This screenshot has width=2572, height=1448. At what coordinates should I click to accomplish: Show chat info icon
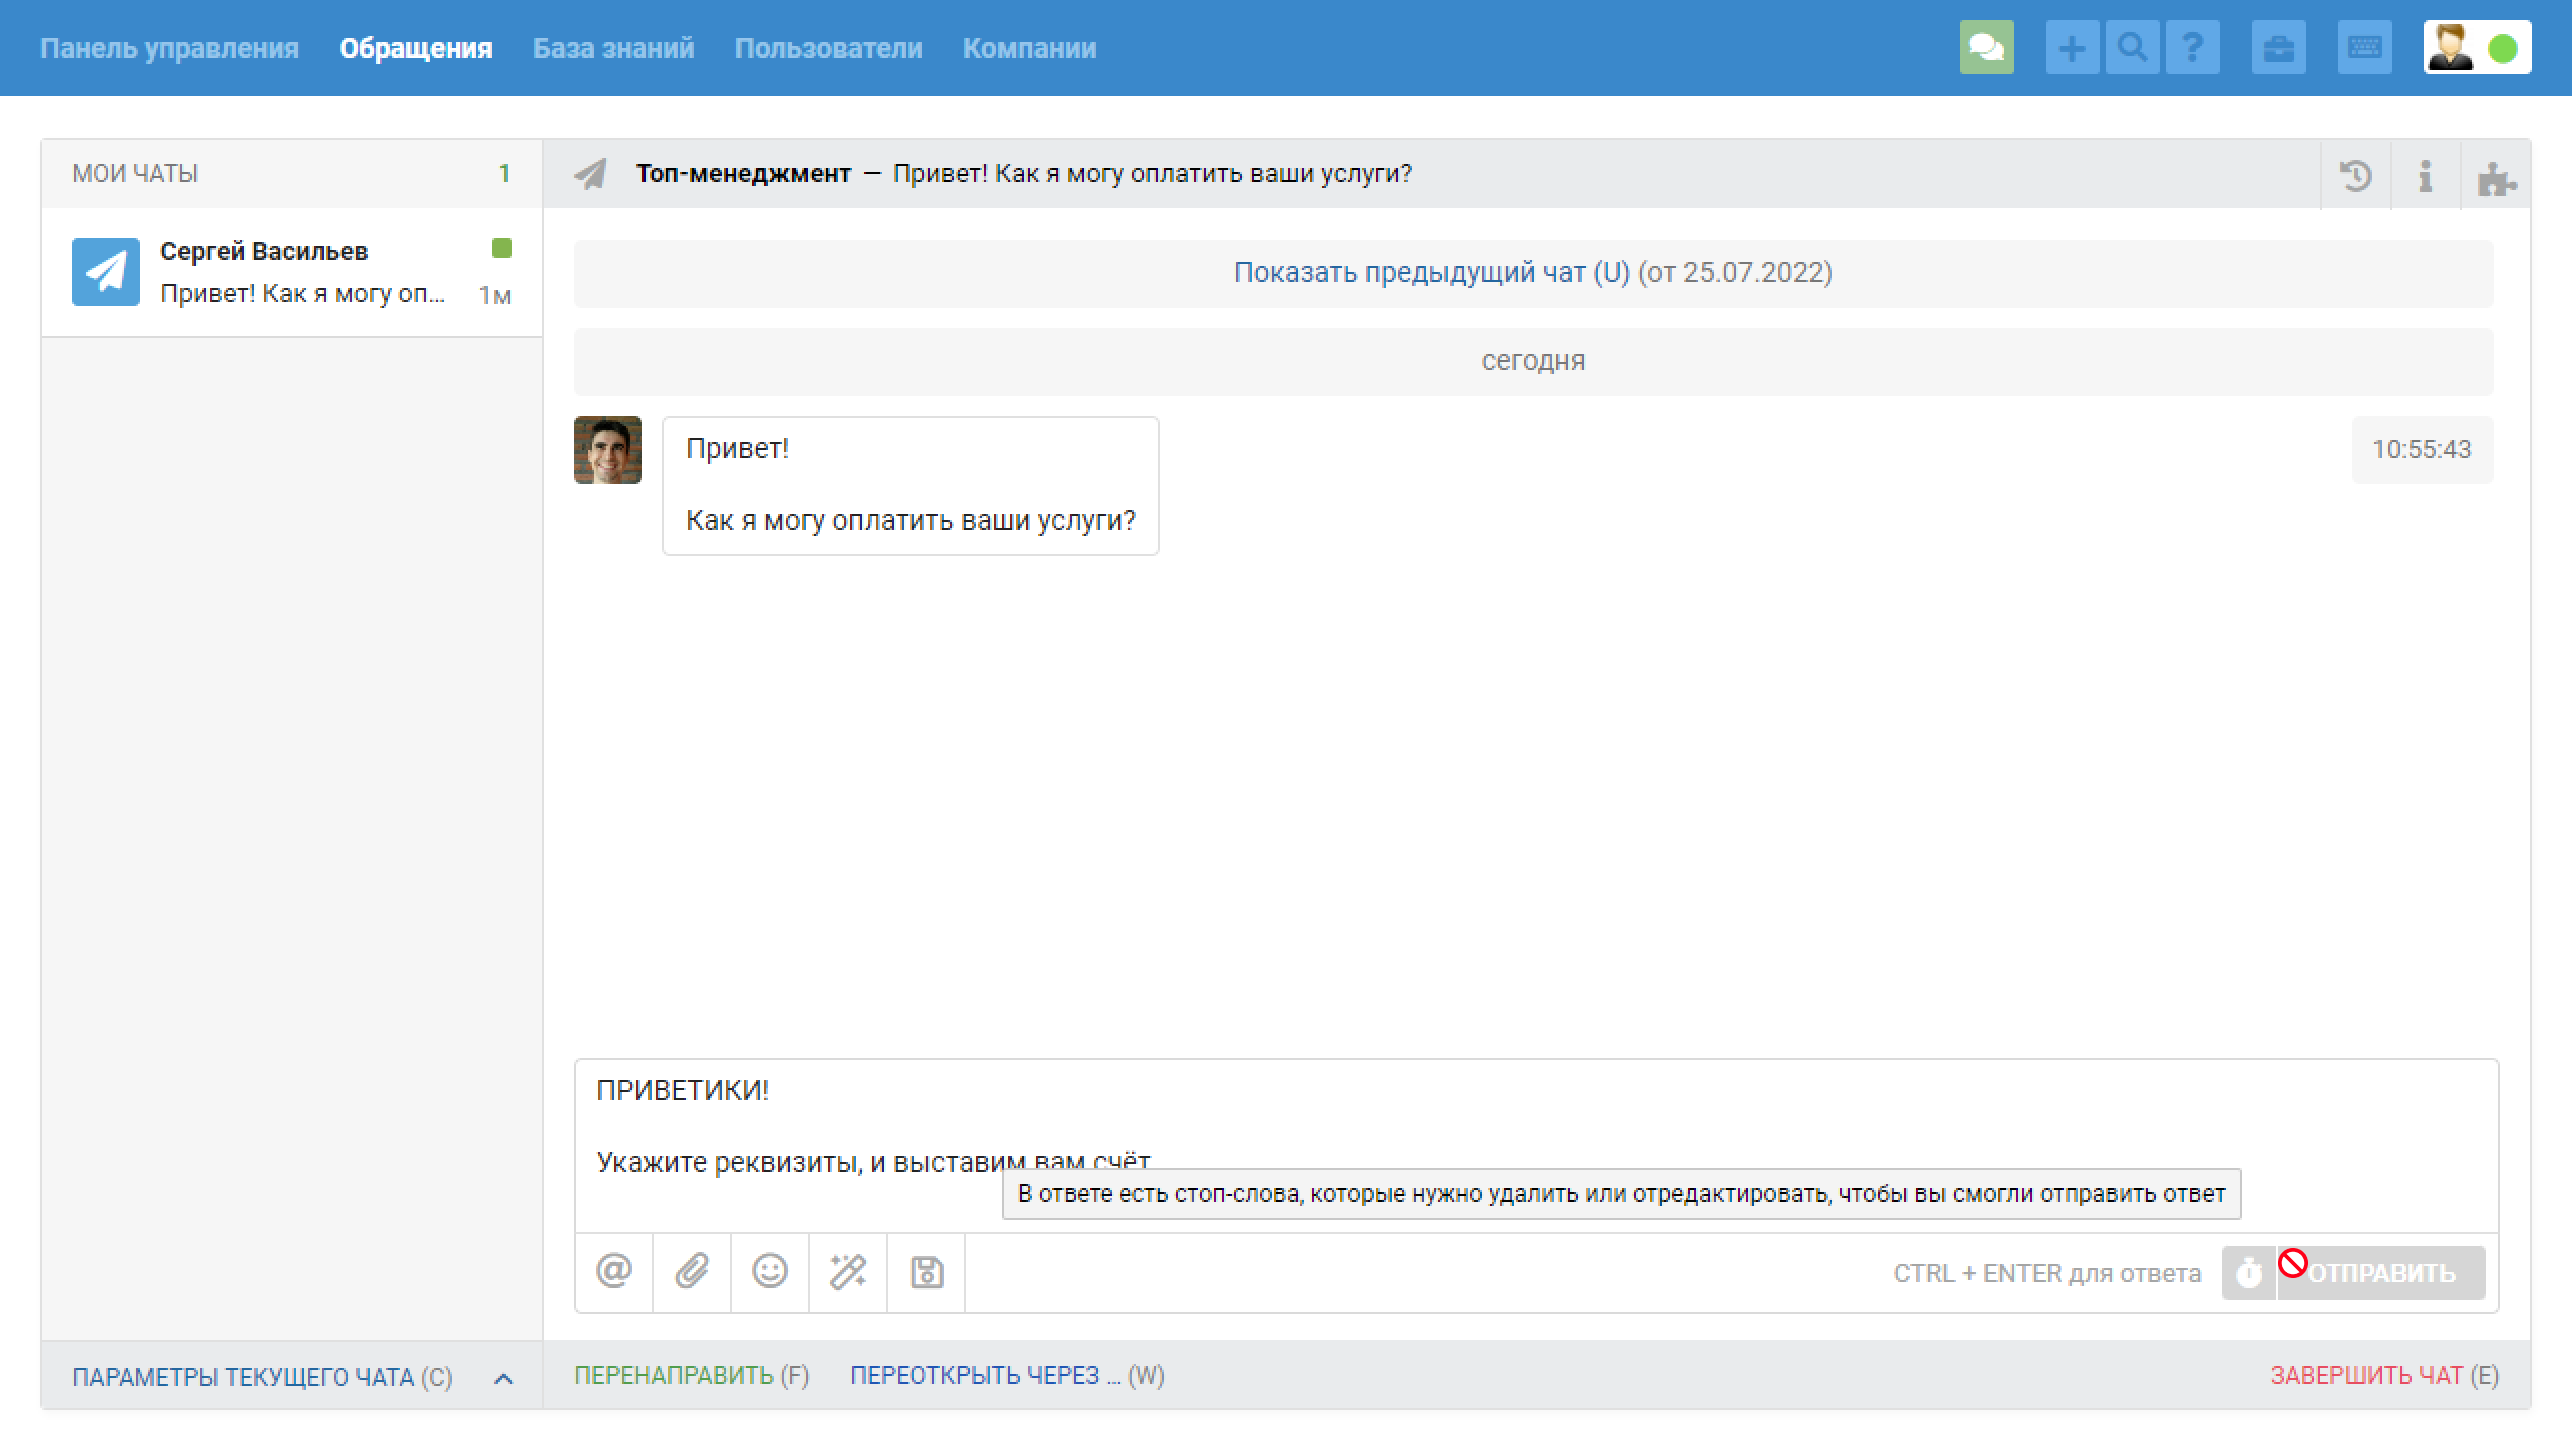2426,175
